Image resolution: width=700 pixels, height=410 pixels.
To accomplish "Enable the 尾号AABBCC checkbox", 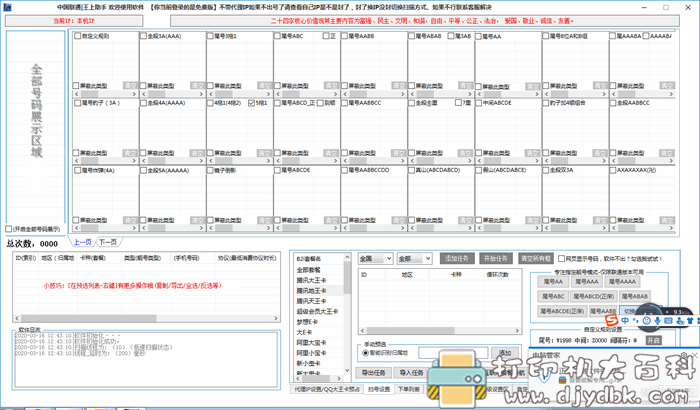I will (345, 103).
